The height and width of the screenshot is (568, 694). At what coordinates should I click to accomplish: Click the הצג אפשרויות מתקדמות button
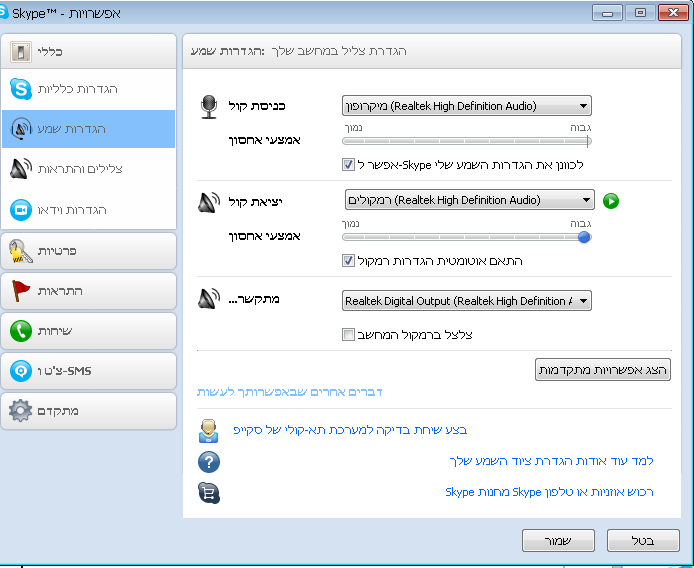[603, 370]
